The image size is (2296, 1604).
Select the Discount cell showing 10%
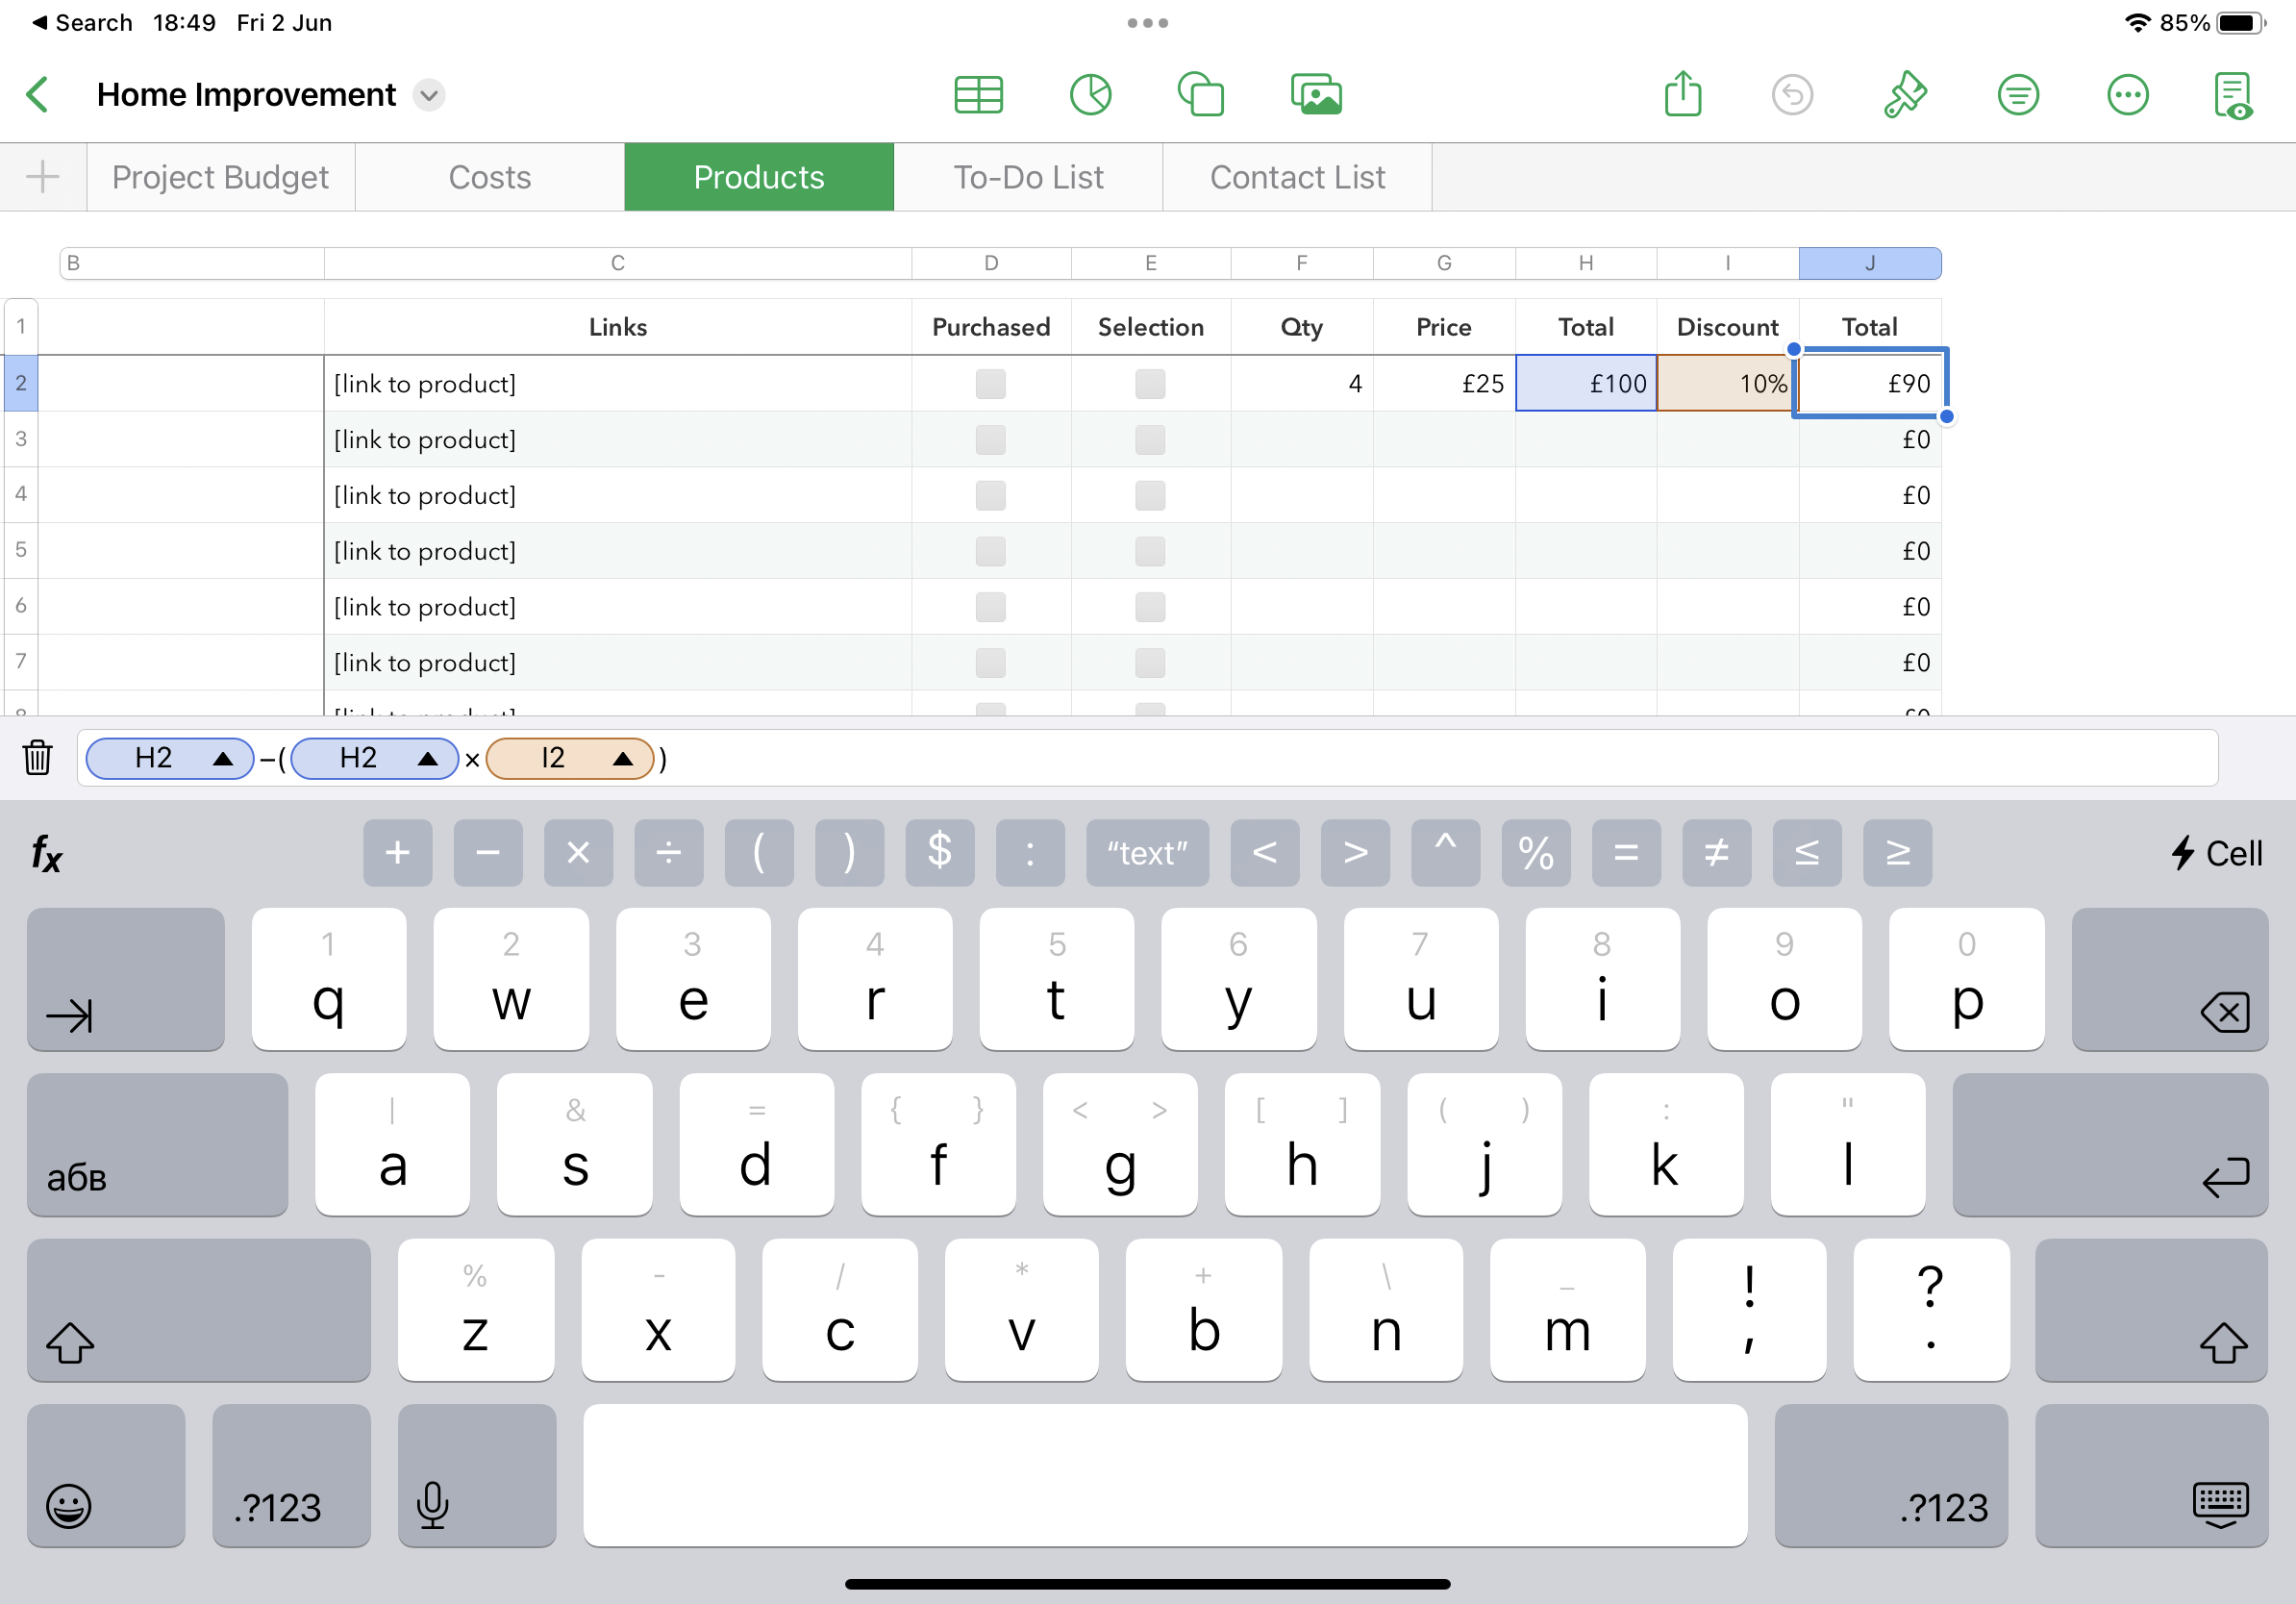coord(1727,384)
